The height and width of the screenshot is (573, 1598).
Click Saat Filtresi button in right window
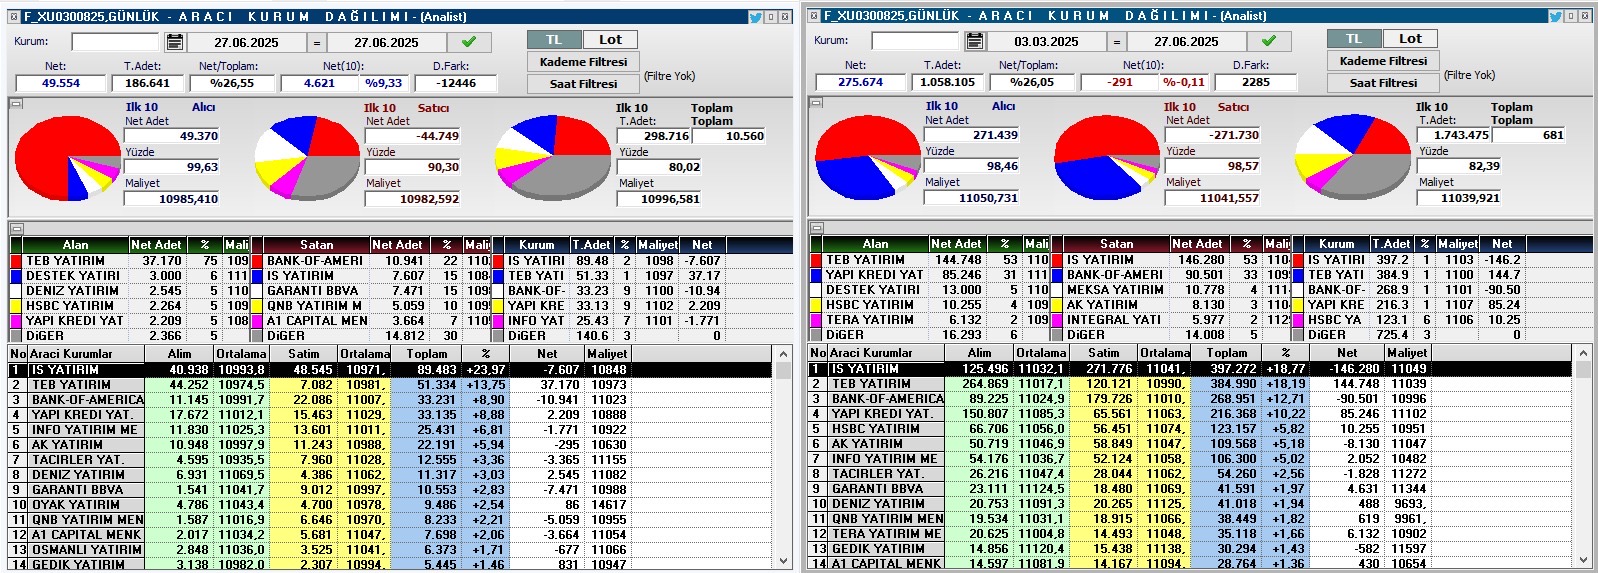coord(1383,83)
